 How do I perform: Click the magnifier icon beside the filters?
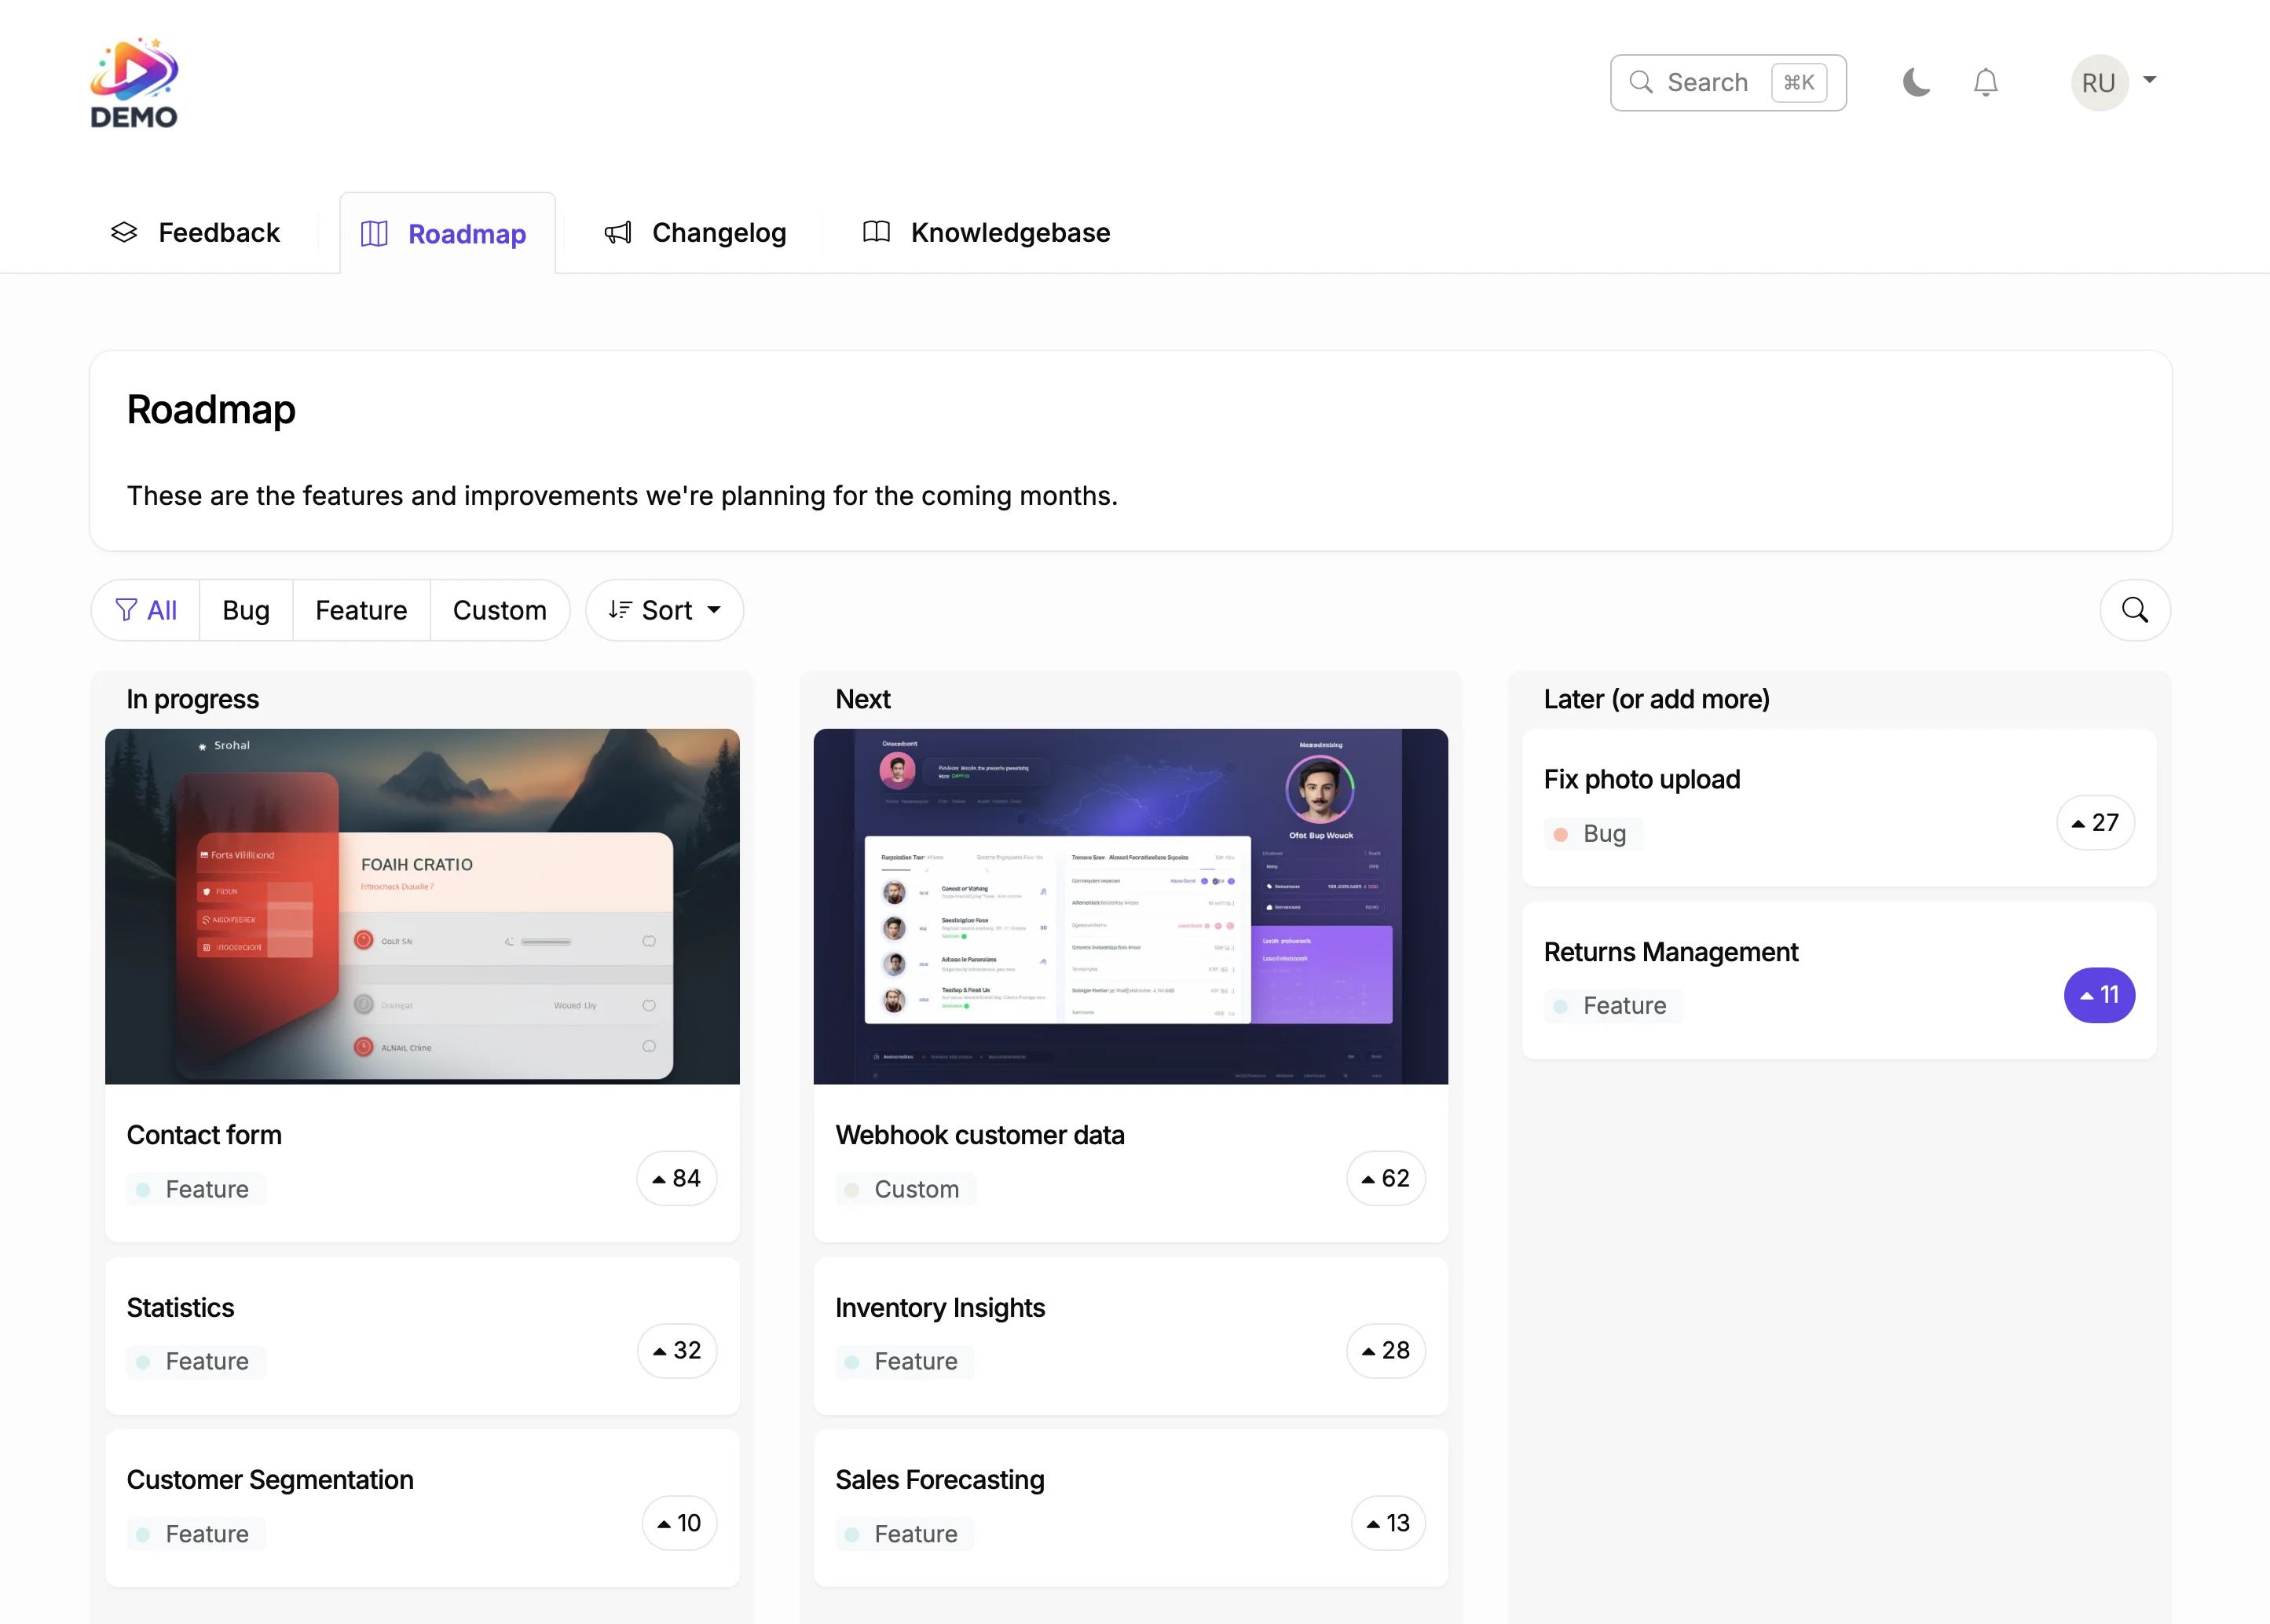coord(2135,610)
